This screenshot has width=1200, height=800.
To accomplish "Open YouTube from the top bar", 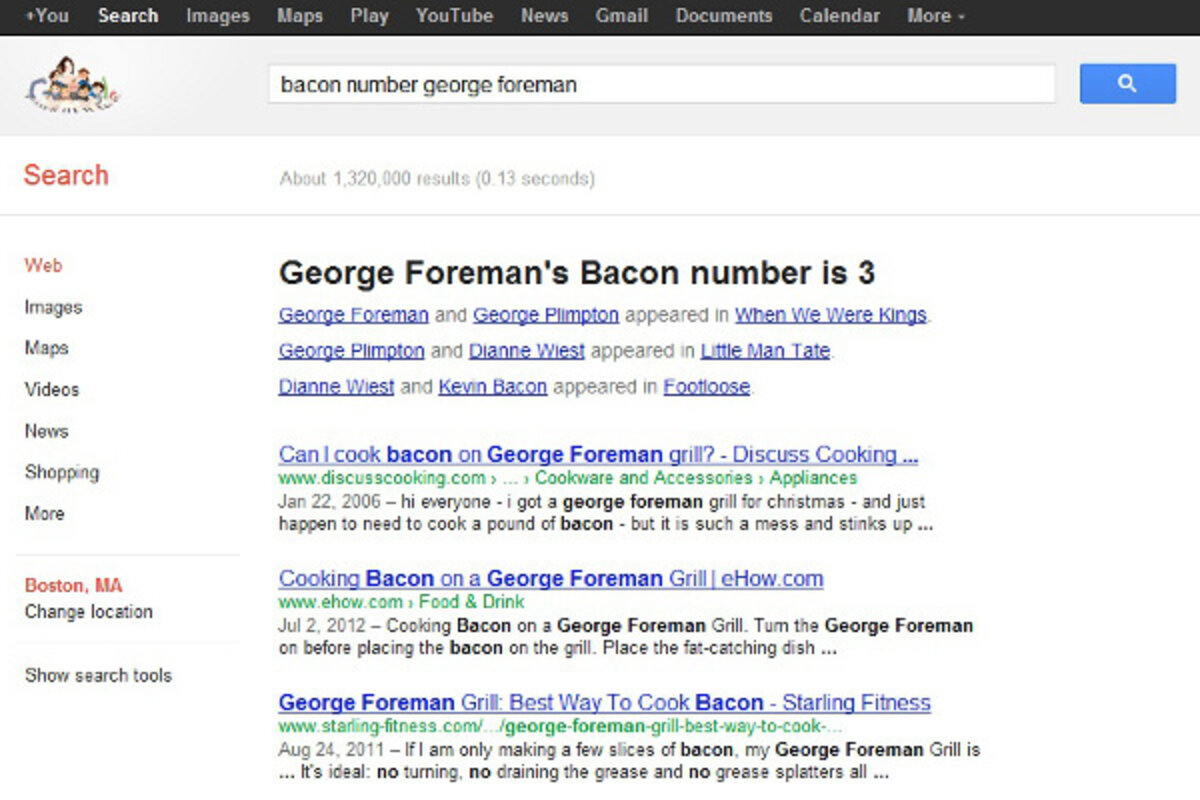I will [x=454, y=16].
